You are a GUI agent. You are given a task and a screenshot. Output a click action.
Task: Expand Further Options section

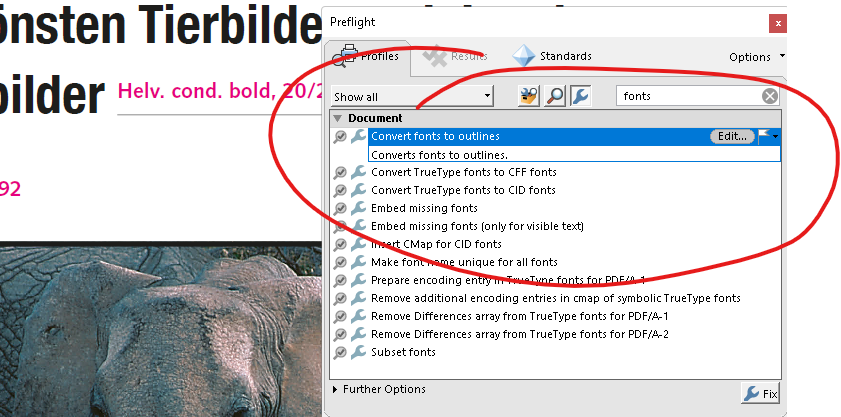click(x=379, y=389)
